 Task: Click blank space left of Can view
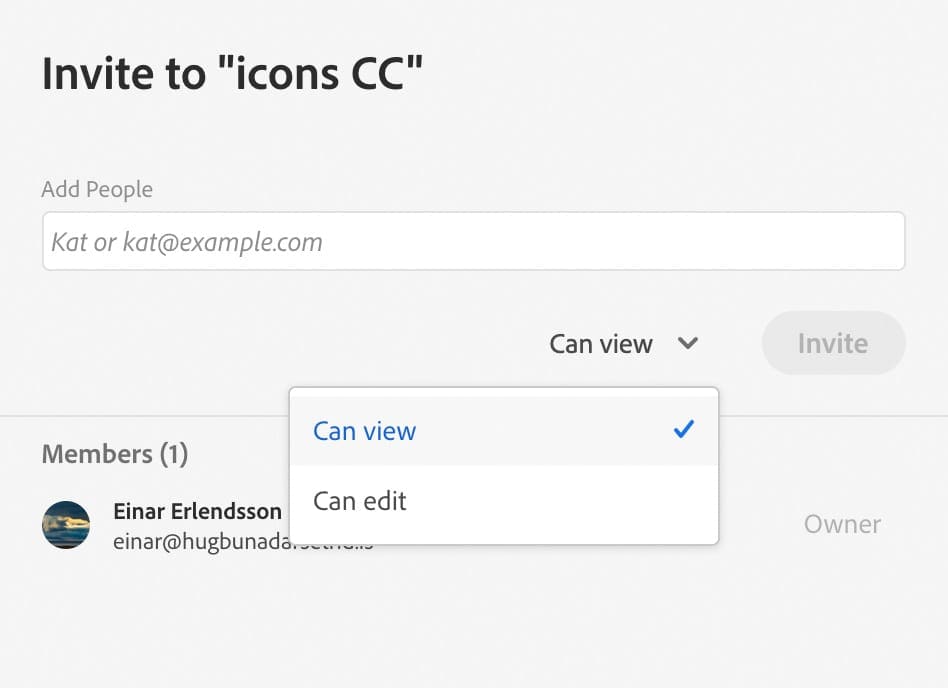click(290, 343)
